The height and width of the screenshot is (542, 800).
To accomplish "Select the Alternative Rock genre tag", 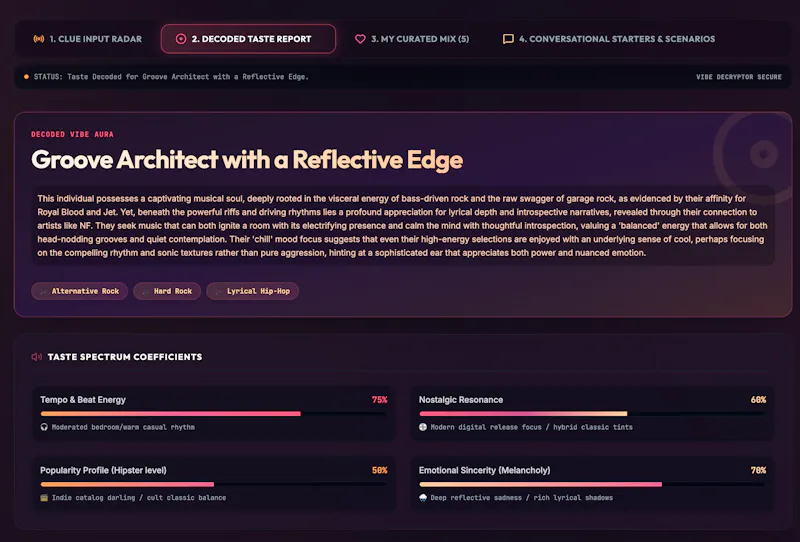I will pyautogui.click(x=79, y=291).
